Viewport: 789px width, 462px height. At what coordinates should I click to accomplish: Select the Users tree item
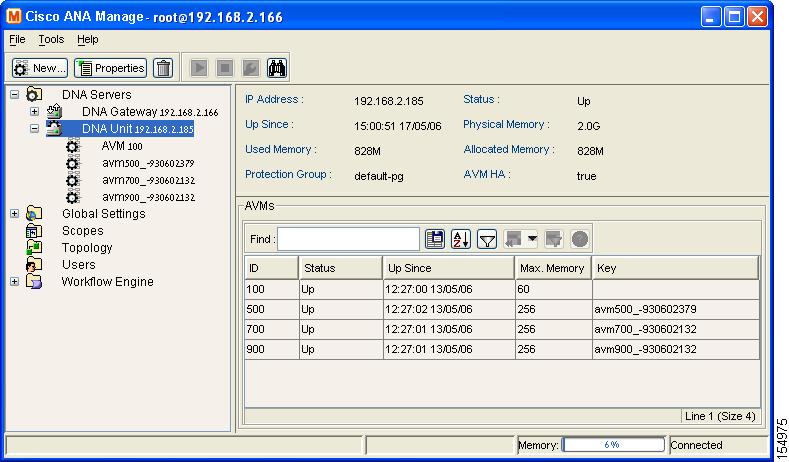coord(78,265)
